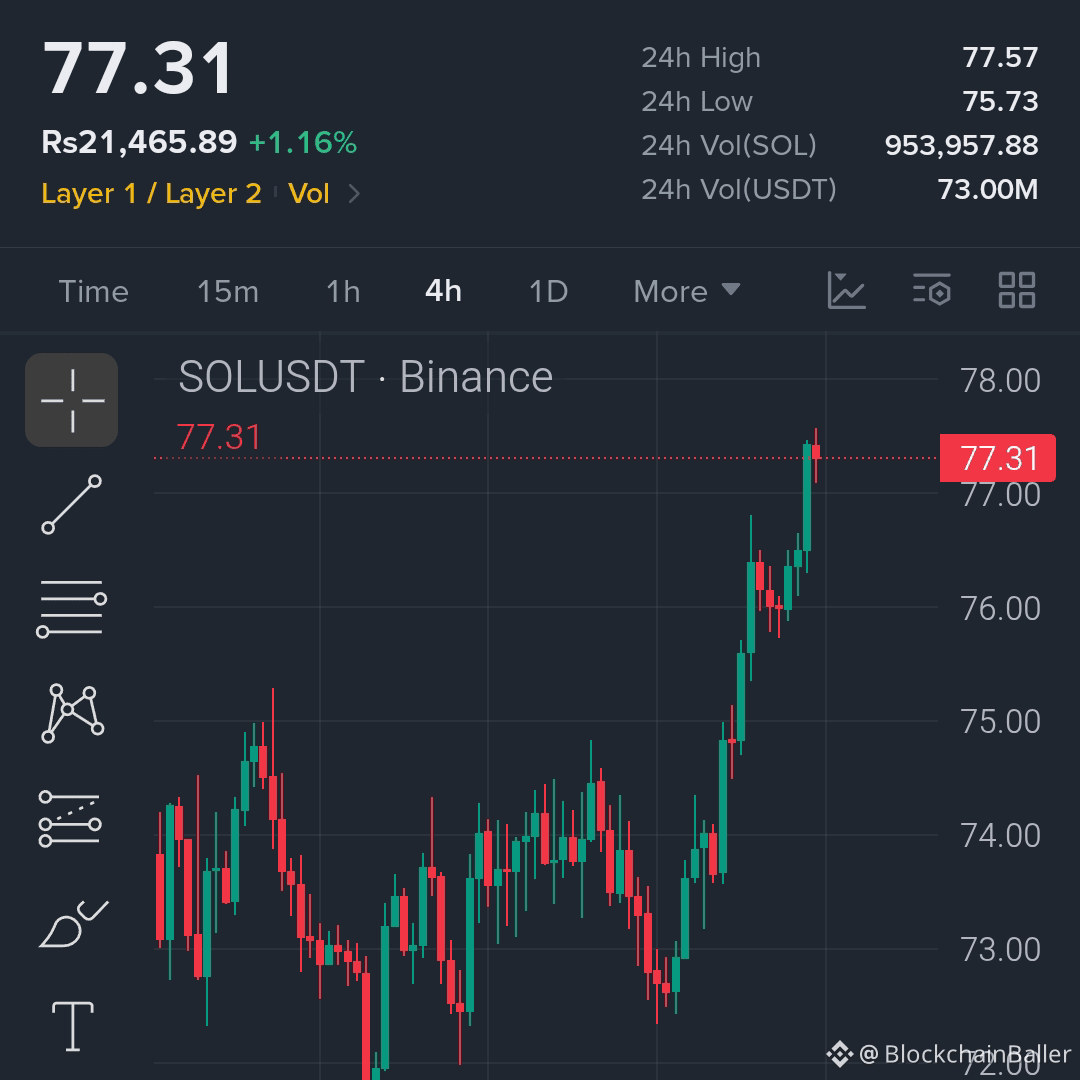Select the XABCD pattern tool
Viewport: 1080px width, 1080px height.
72,714
